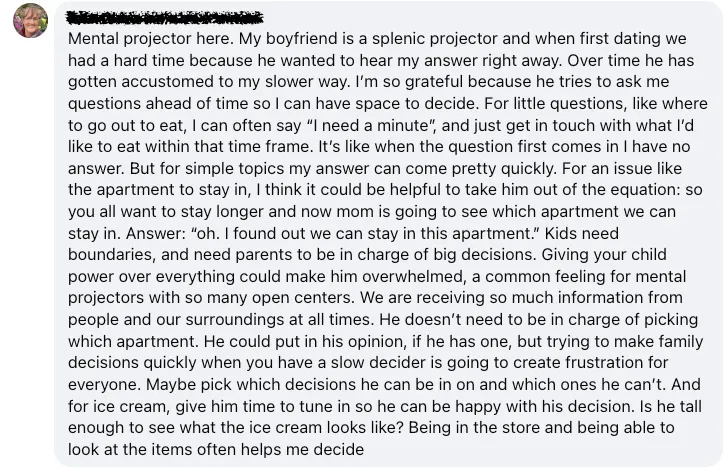The width and height of the screenshot is (725, 468).
Task: Click the commenter's profile picture avatar
Action: (x=30, y=20)
